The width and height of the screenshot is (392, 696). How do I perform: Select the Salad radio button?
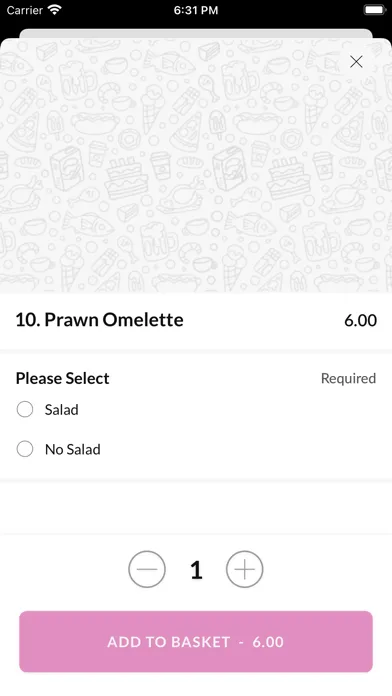pos(25,409)
